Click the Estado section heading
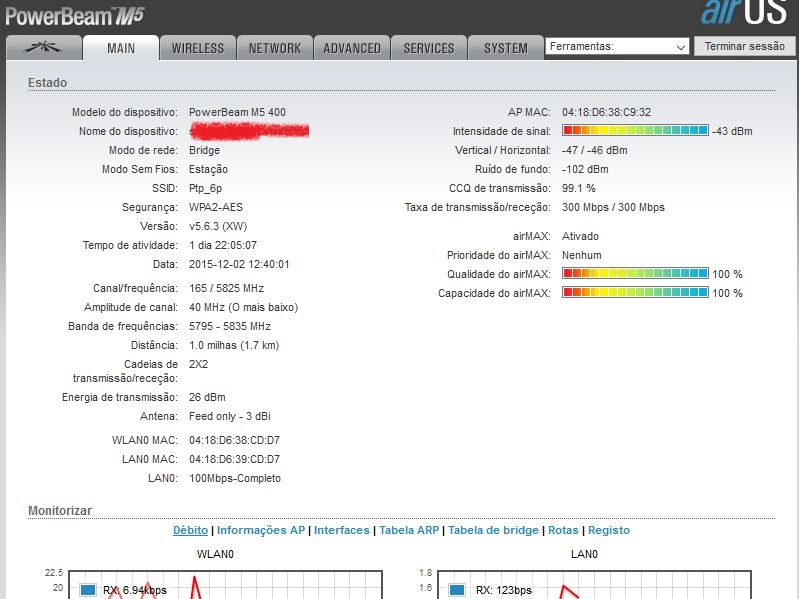Screen dimensions: 799x599 [x=47, y=83]
